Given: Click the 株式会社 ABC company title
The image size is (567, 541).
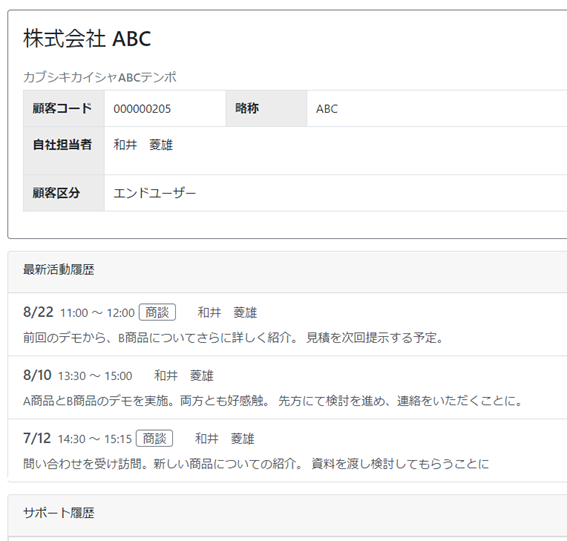Looking at the screenshot, I should point(87,38).
